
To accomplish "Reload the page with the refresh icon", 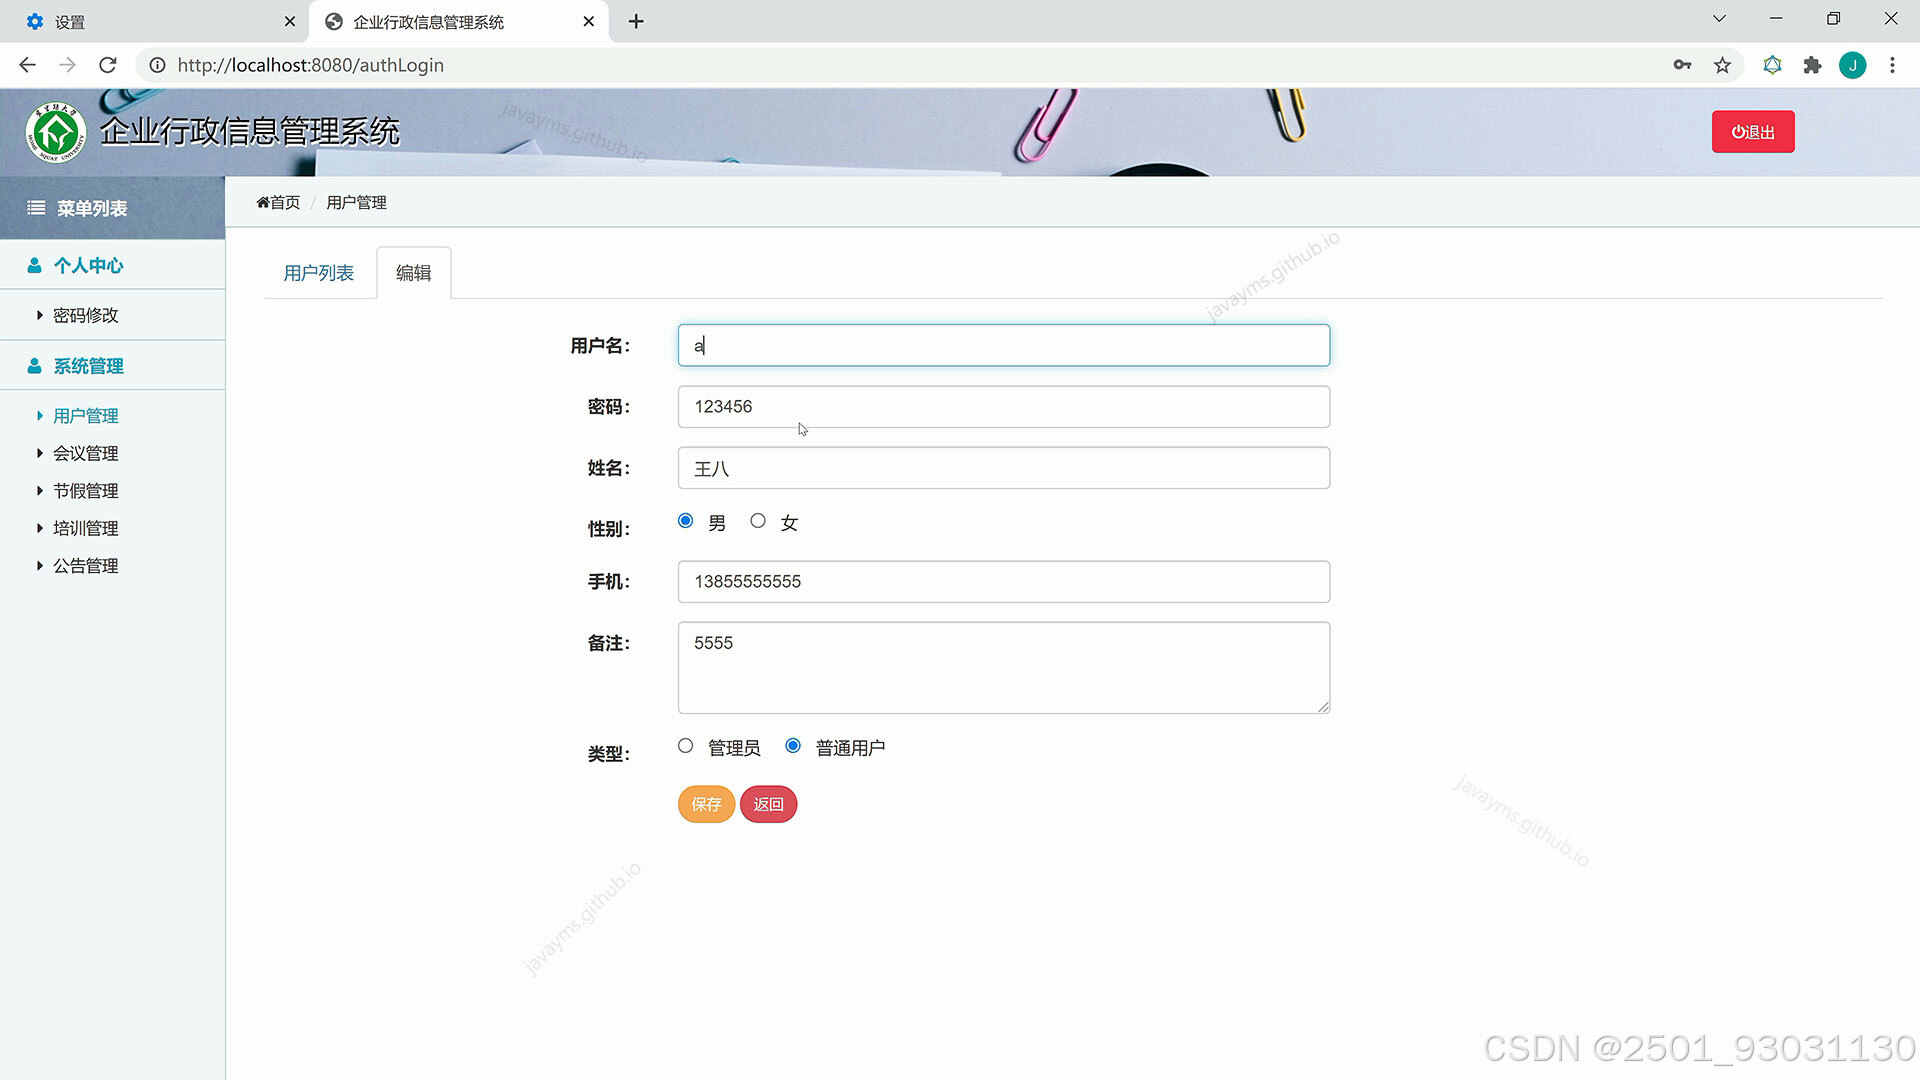I will pyautogui.click(x=108, y=65).
